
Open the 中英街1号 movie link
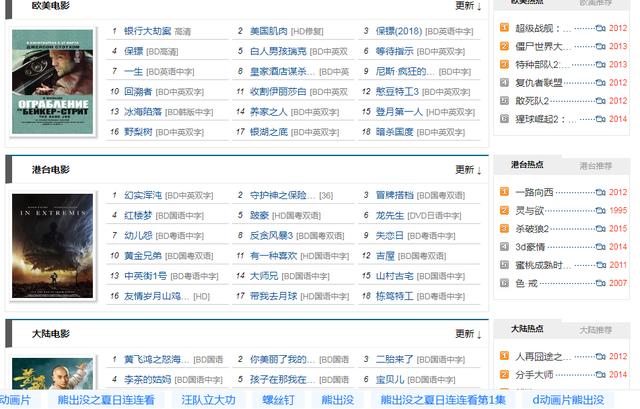[x=145, y=276]
